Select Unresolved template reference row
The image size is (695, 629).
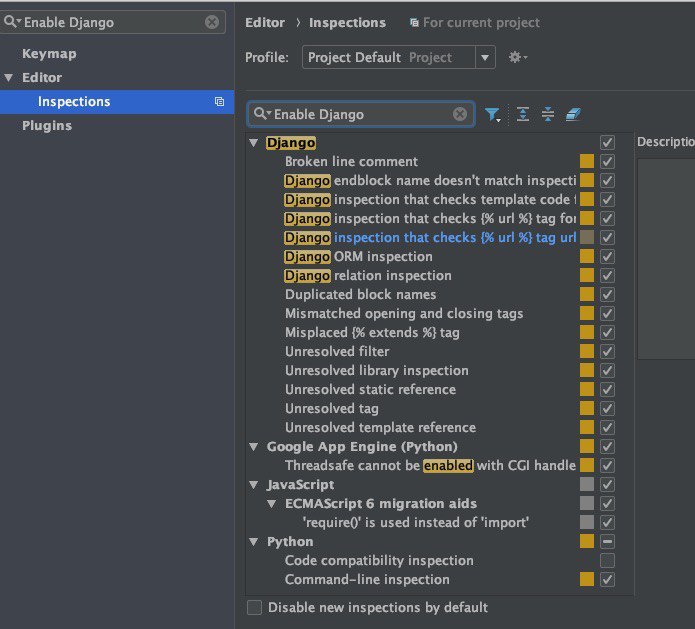380,427
